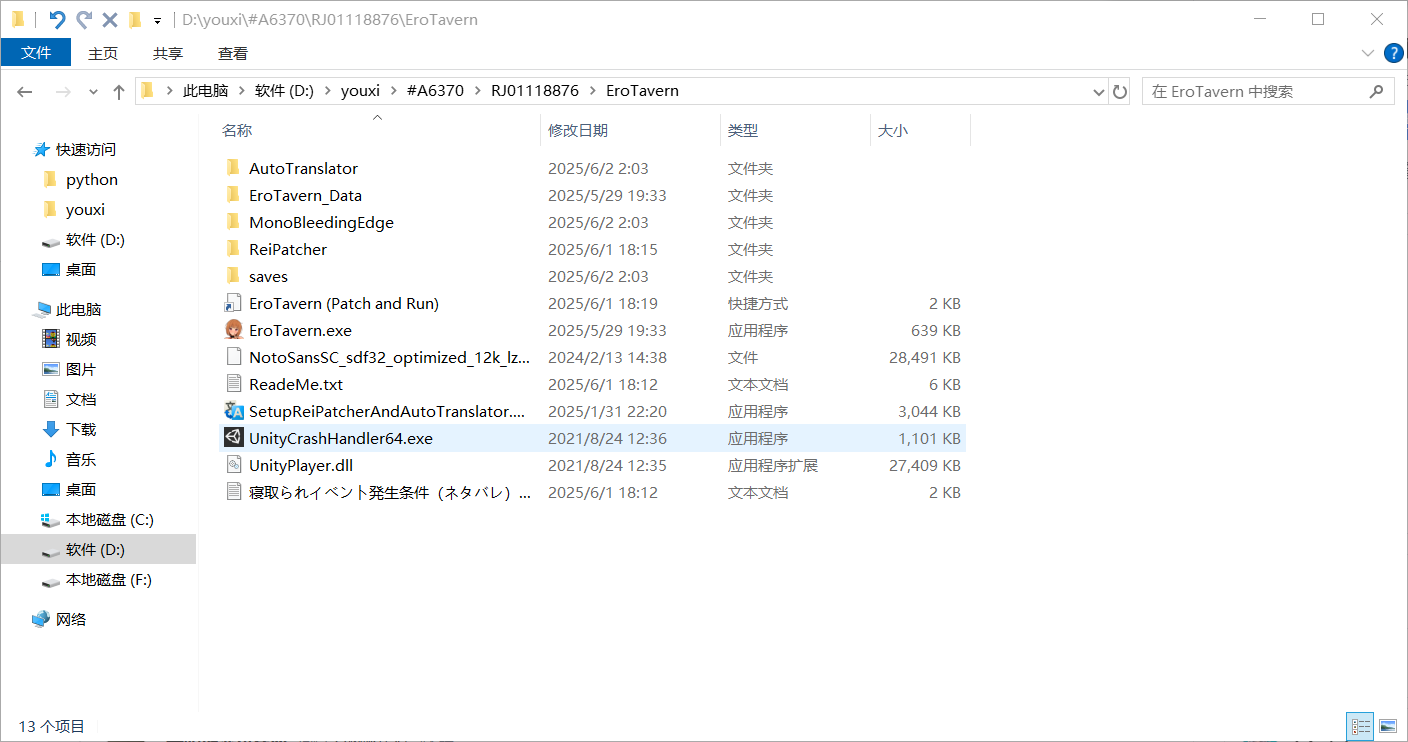Select 此电脑 in the navigation pane
This screenshot has height=742, width=1408.
click(79, 310)
